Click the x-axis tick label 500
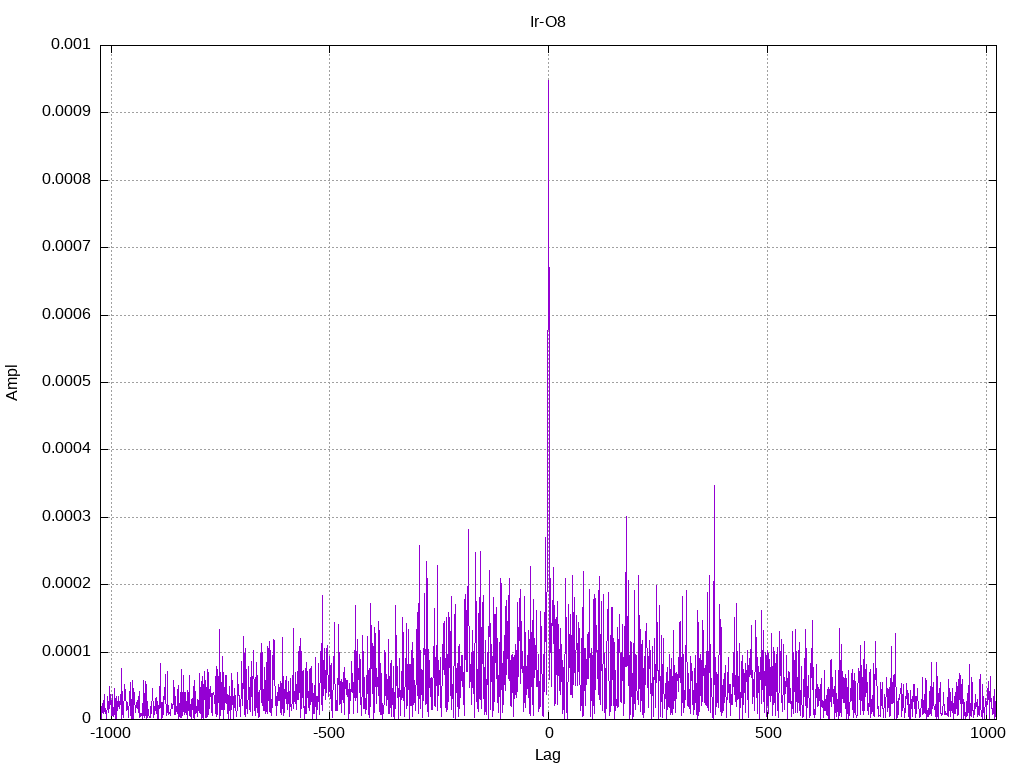This screenshot has height=768, width=1024. click(768, 733)
